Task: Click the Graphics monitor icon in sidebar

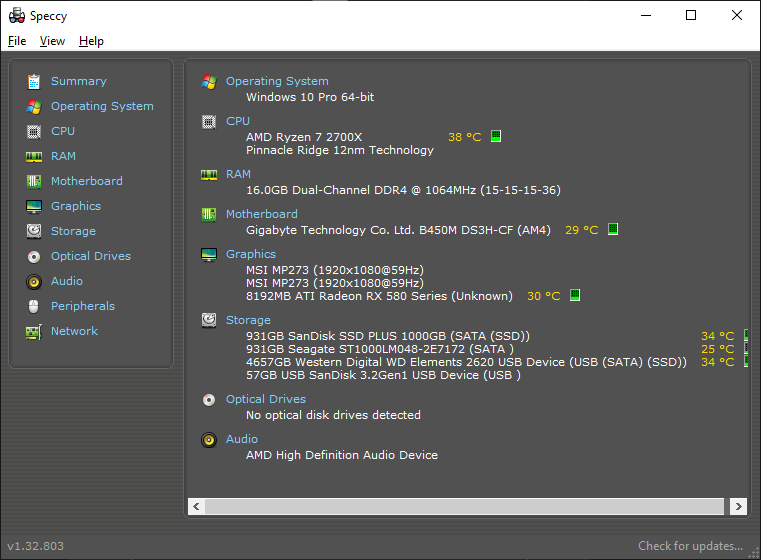Action: point(33,206)
